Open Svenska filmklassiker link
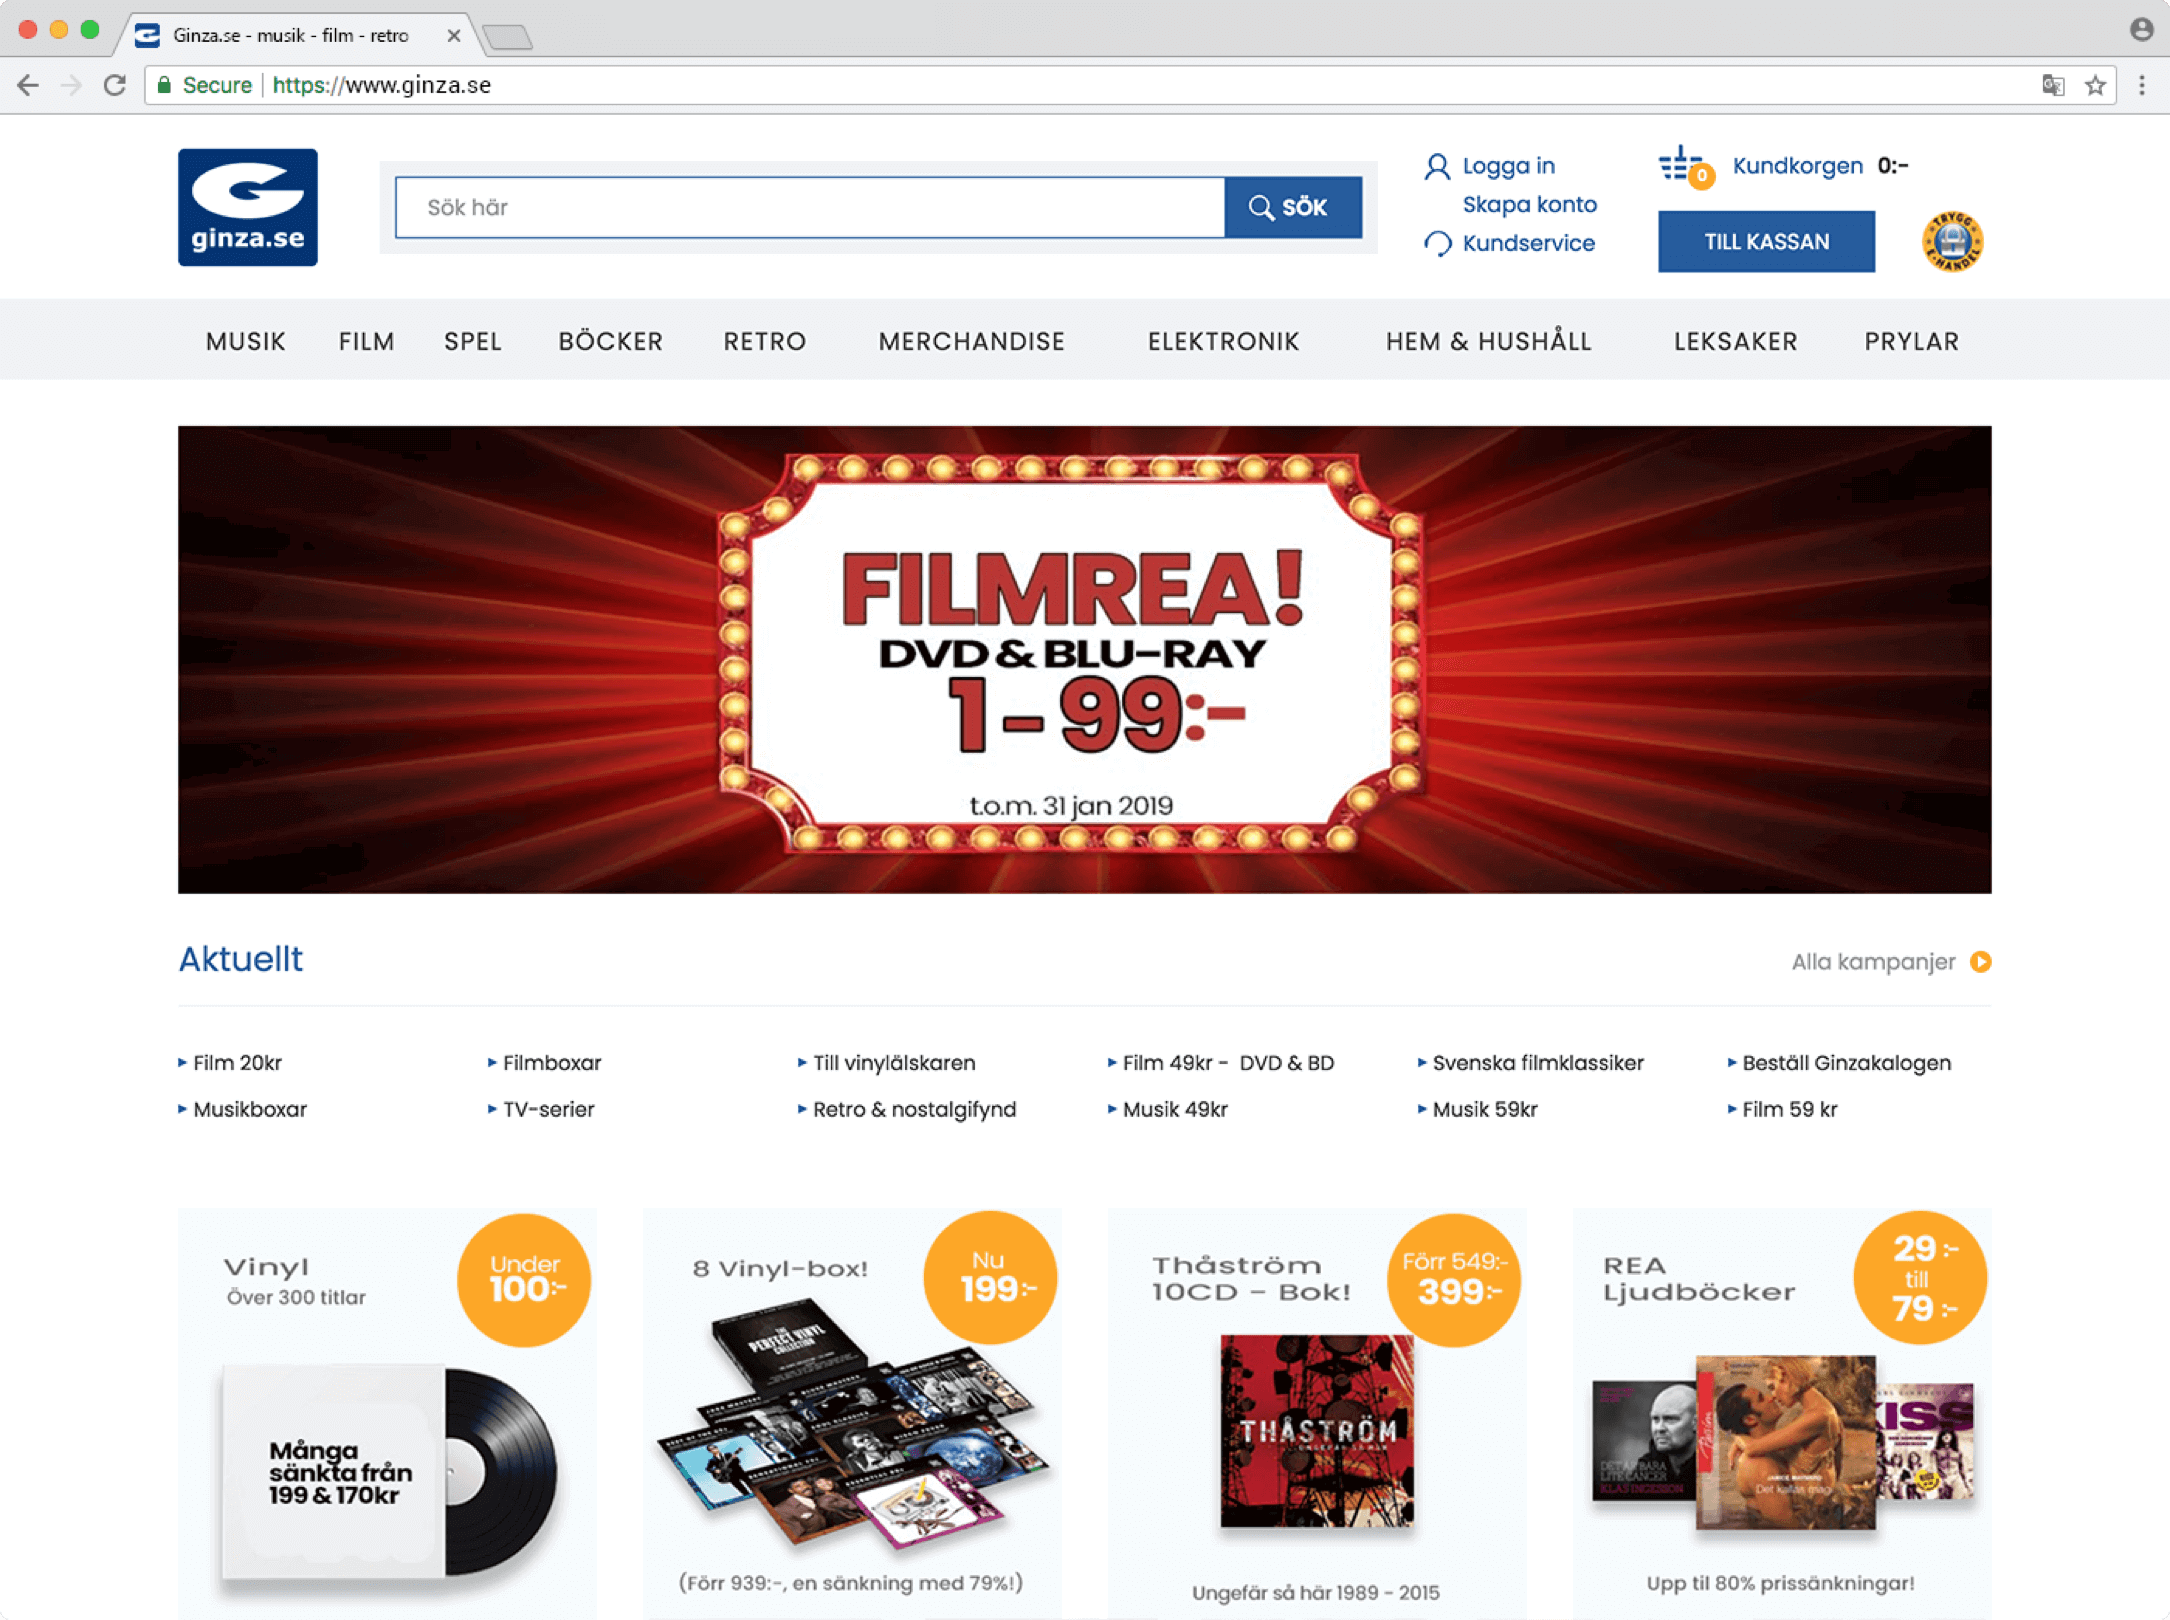Image resolution: width=2170 pixels, height=1620 pixels. click(x=1538, y=1062)
